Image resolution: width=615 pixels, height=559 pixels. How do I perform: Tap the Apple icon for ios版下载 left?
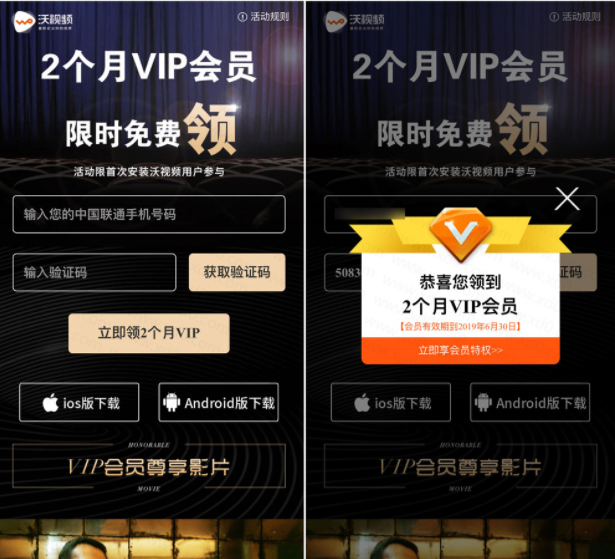tap(51, 402)
